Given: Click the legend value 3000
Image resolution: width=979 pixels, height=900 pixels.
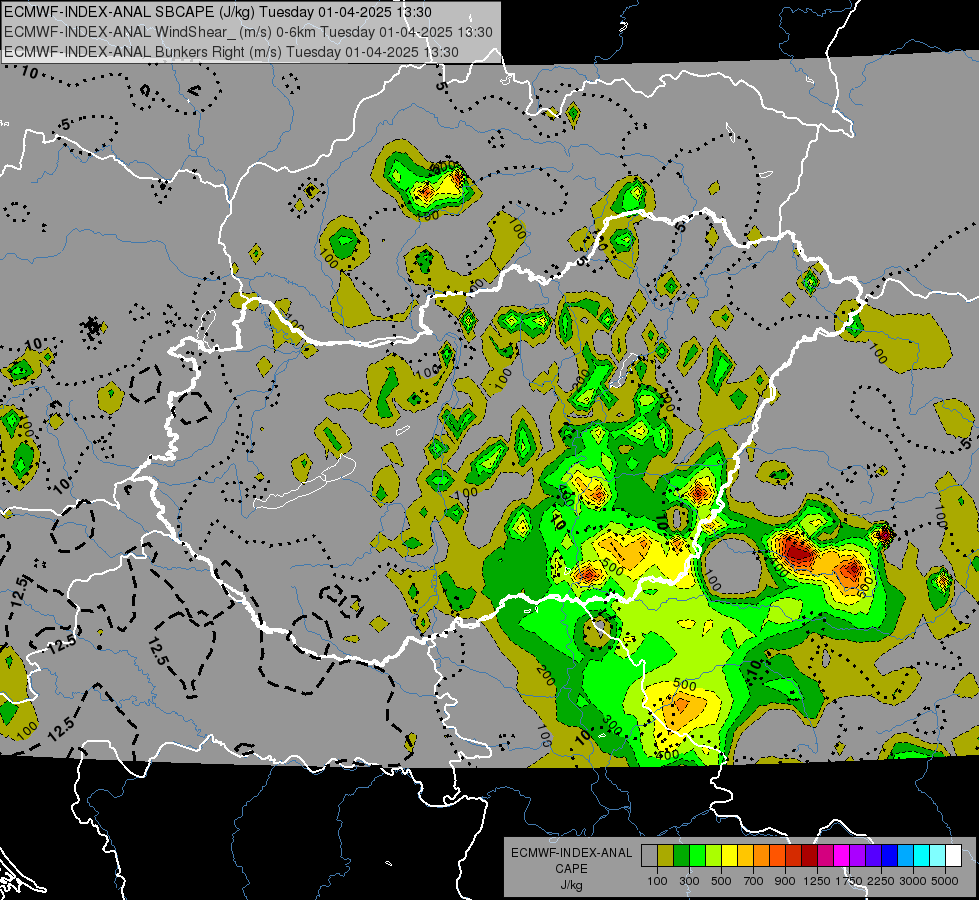Looking at the screenshot, I should pyautogui.click(x=913, y=882).
